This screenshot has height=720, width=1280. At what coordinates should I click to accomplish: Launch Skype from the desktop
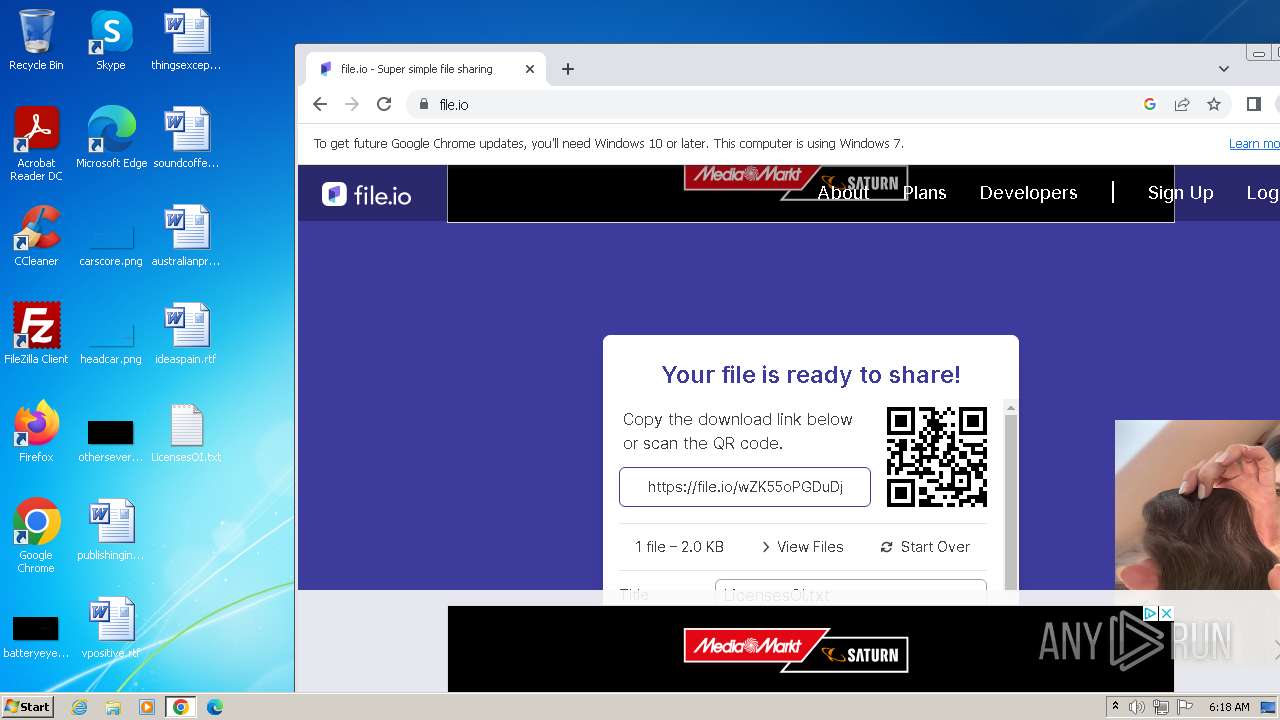tap(111, 40)
